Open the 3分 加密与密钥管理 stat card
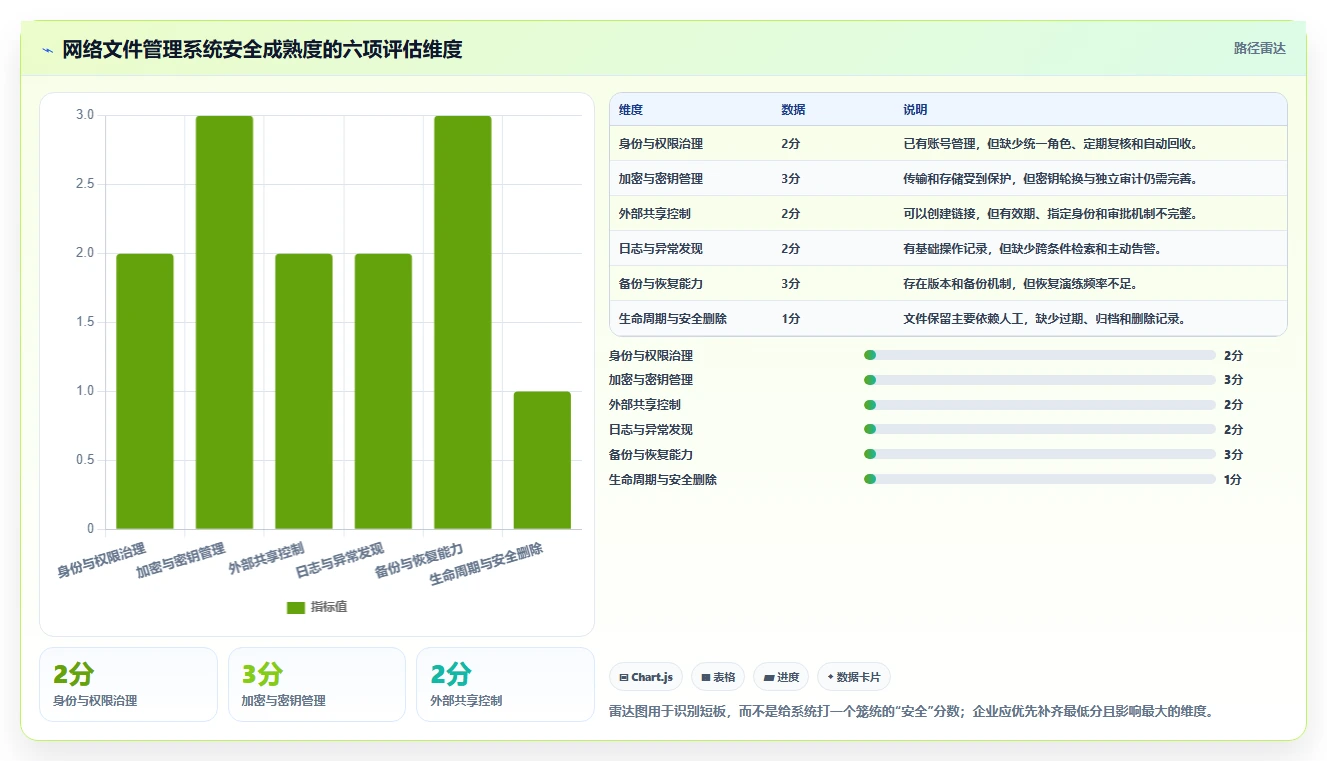Image resolution: width=1327 pixels, height=761 pixels. click(317, 684)
